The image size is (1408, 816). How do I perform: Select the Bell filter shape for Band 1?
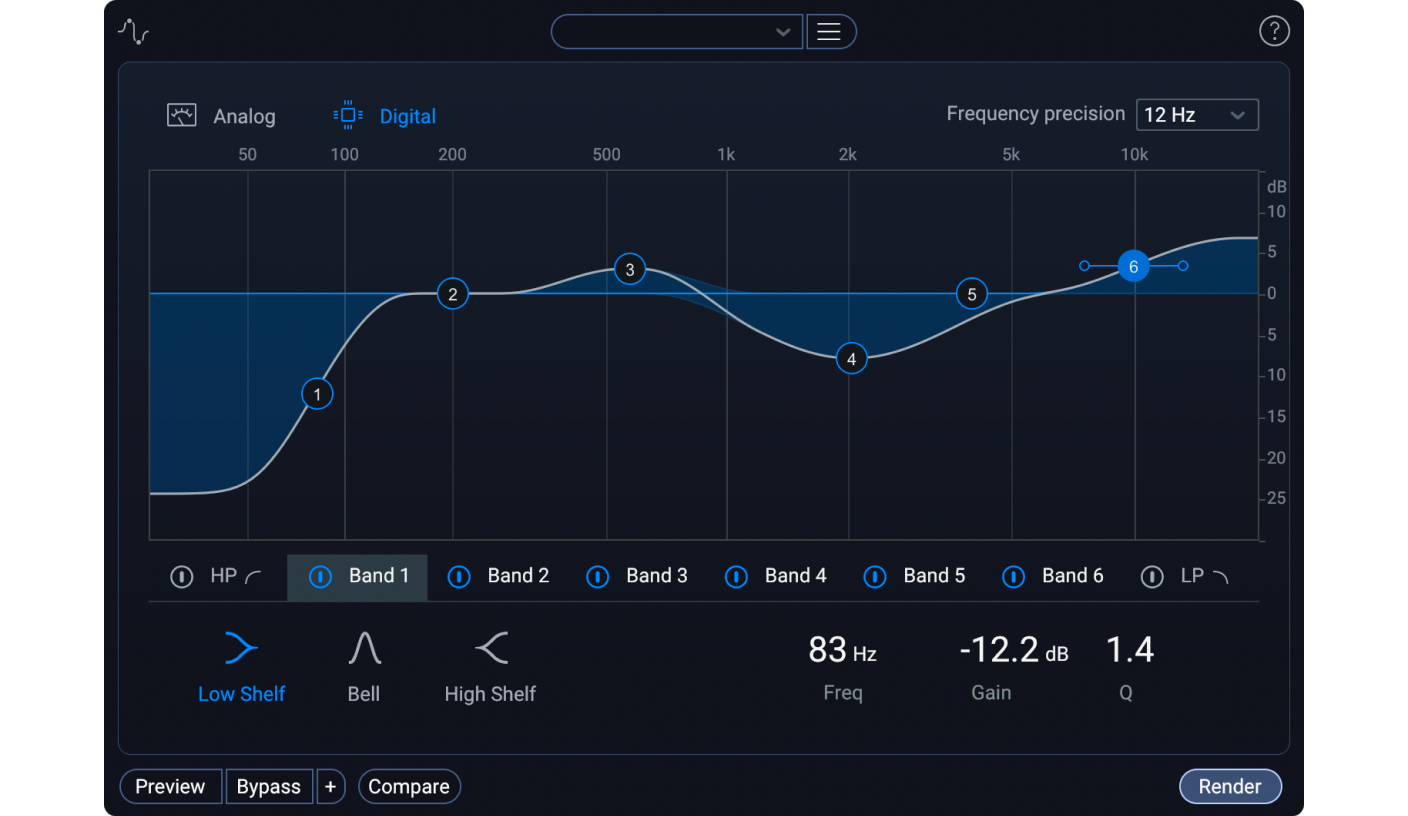[364, 648]
